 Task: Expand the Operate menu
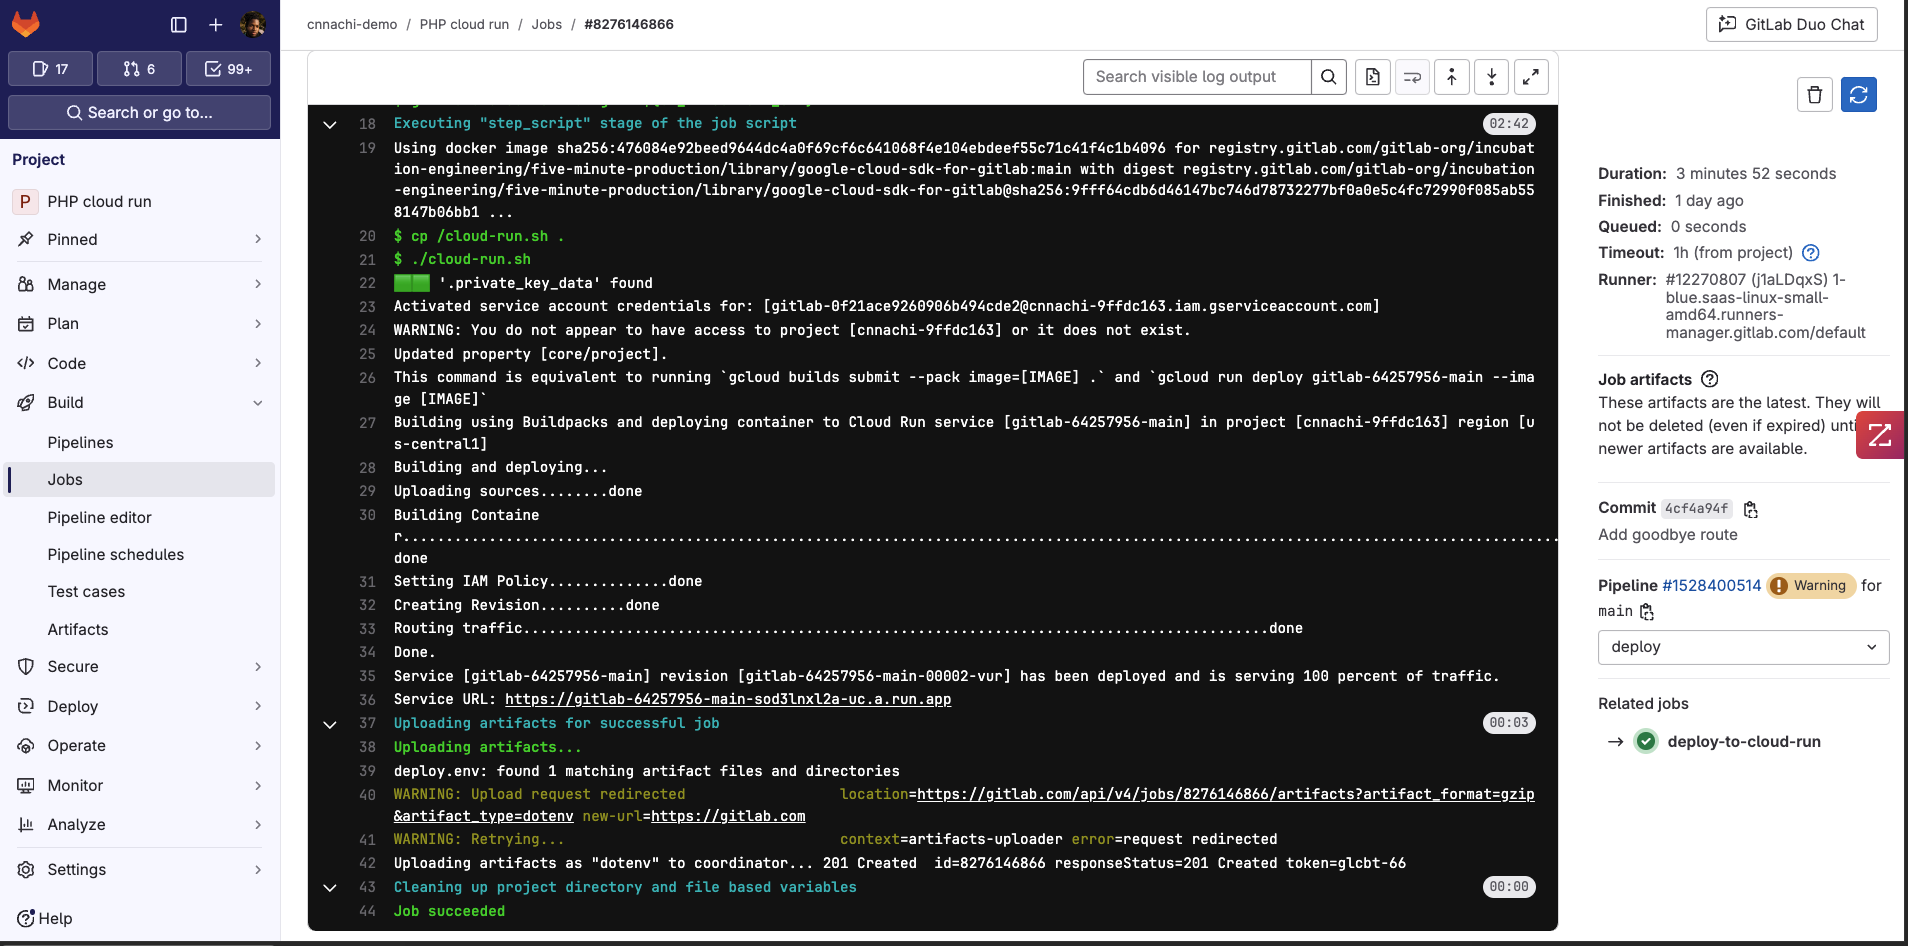(139, 745)
